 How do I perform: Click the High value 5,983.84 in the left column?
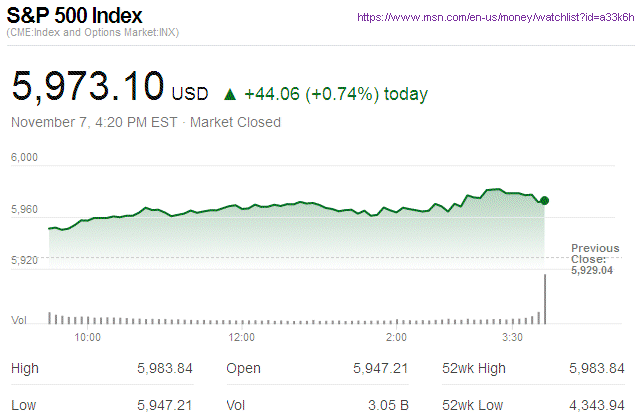(x=165, y=369)
